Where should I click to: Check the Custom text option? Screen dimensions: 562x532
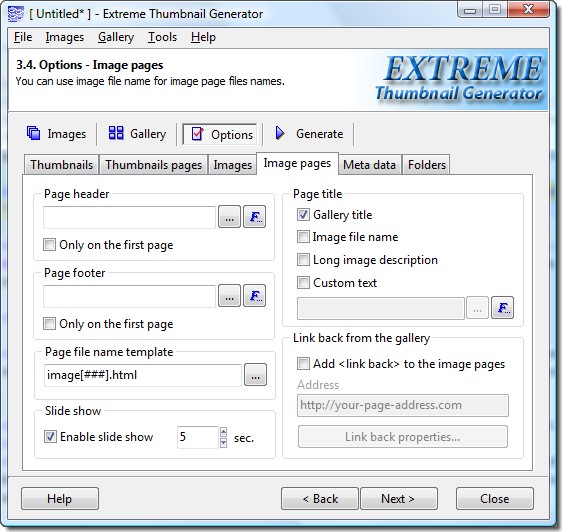click(303, 283)
